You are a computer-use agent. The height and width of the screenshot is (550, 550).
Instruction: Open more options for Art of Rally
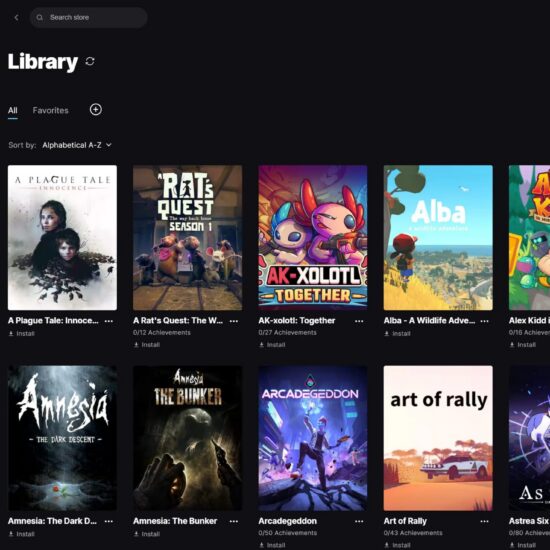pos(484,521)
